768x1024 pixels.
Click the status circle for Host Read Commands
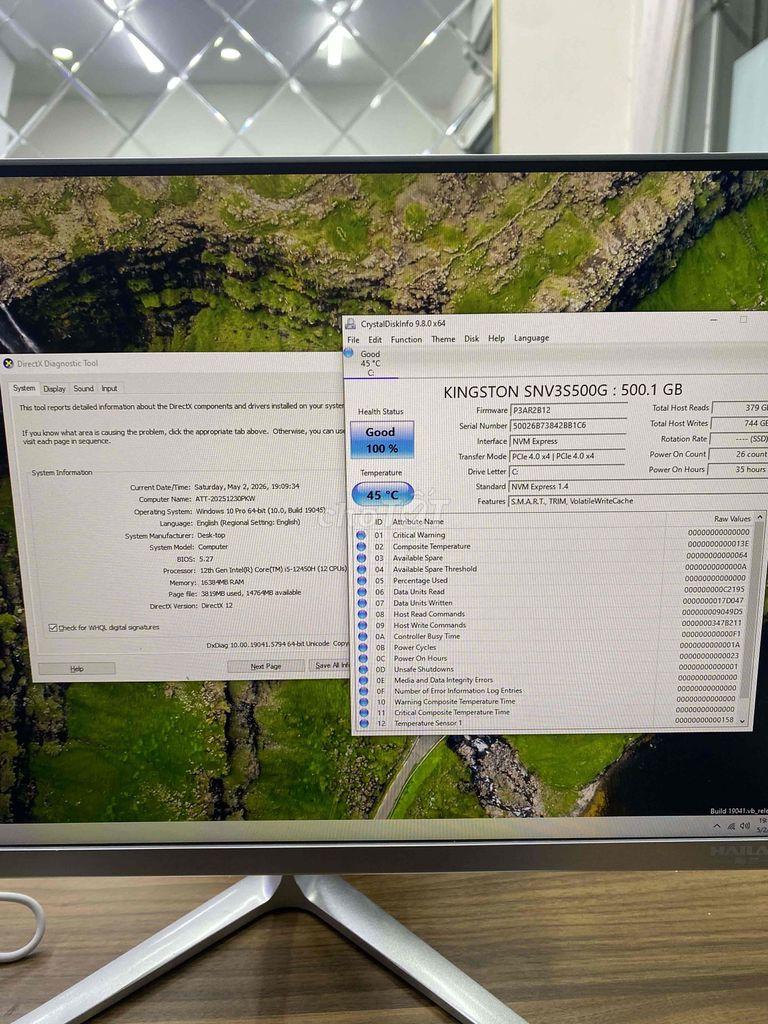pos(362,614)
